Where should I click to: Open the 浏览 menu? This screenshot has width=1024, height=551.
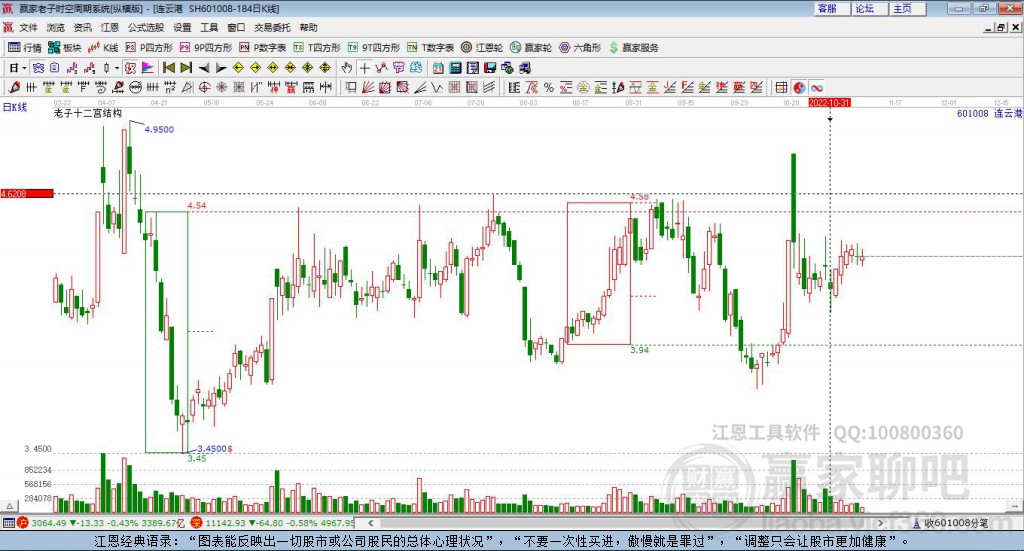[x=56, y=27]
